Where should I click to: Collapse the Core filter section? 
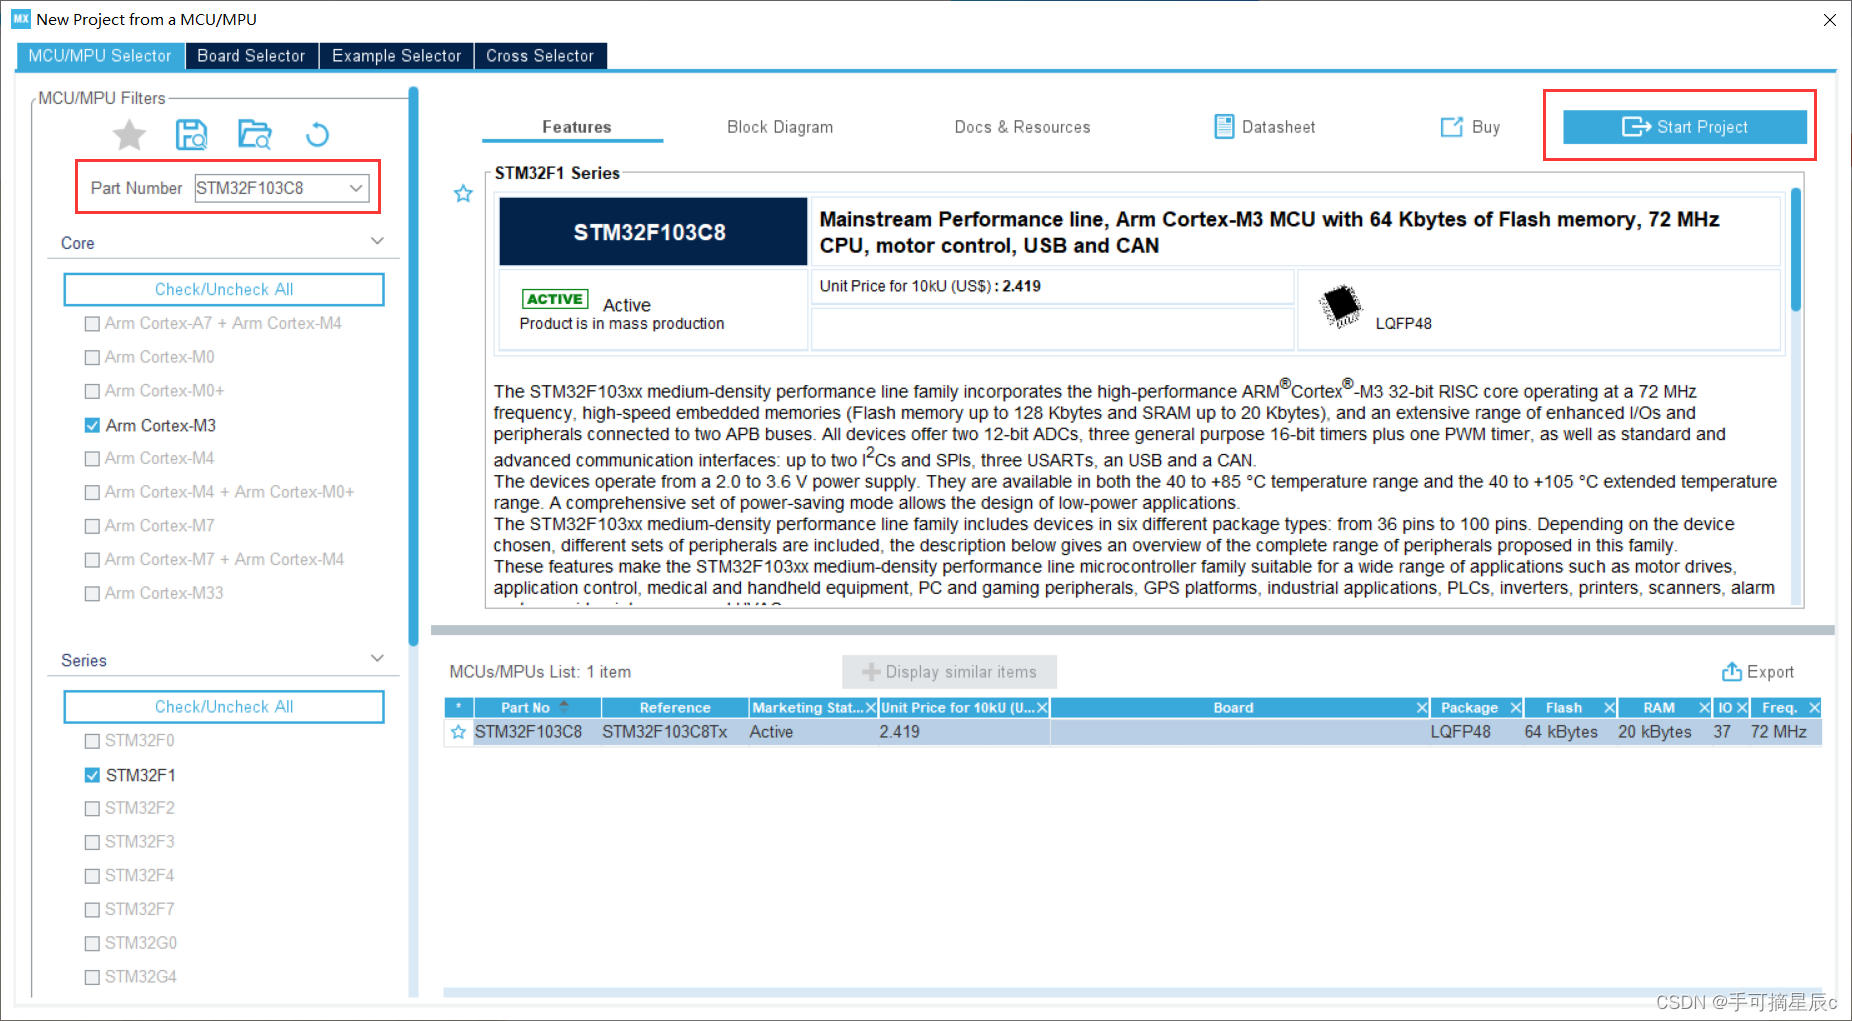click(x=377, y=241)
